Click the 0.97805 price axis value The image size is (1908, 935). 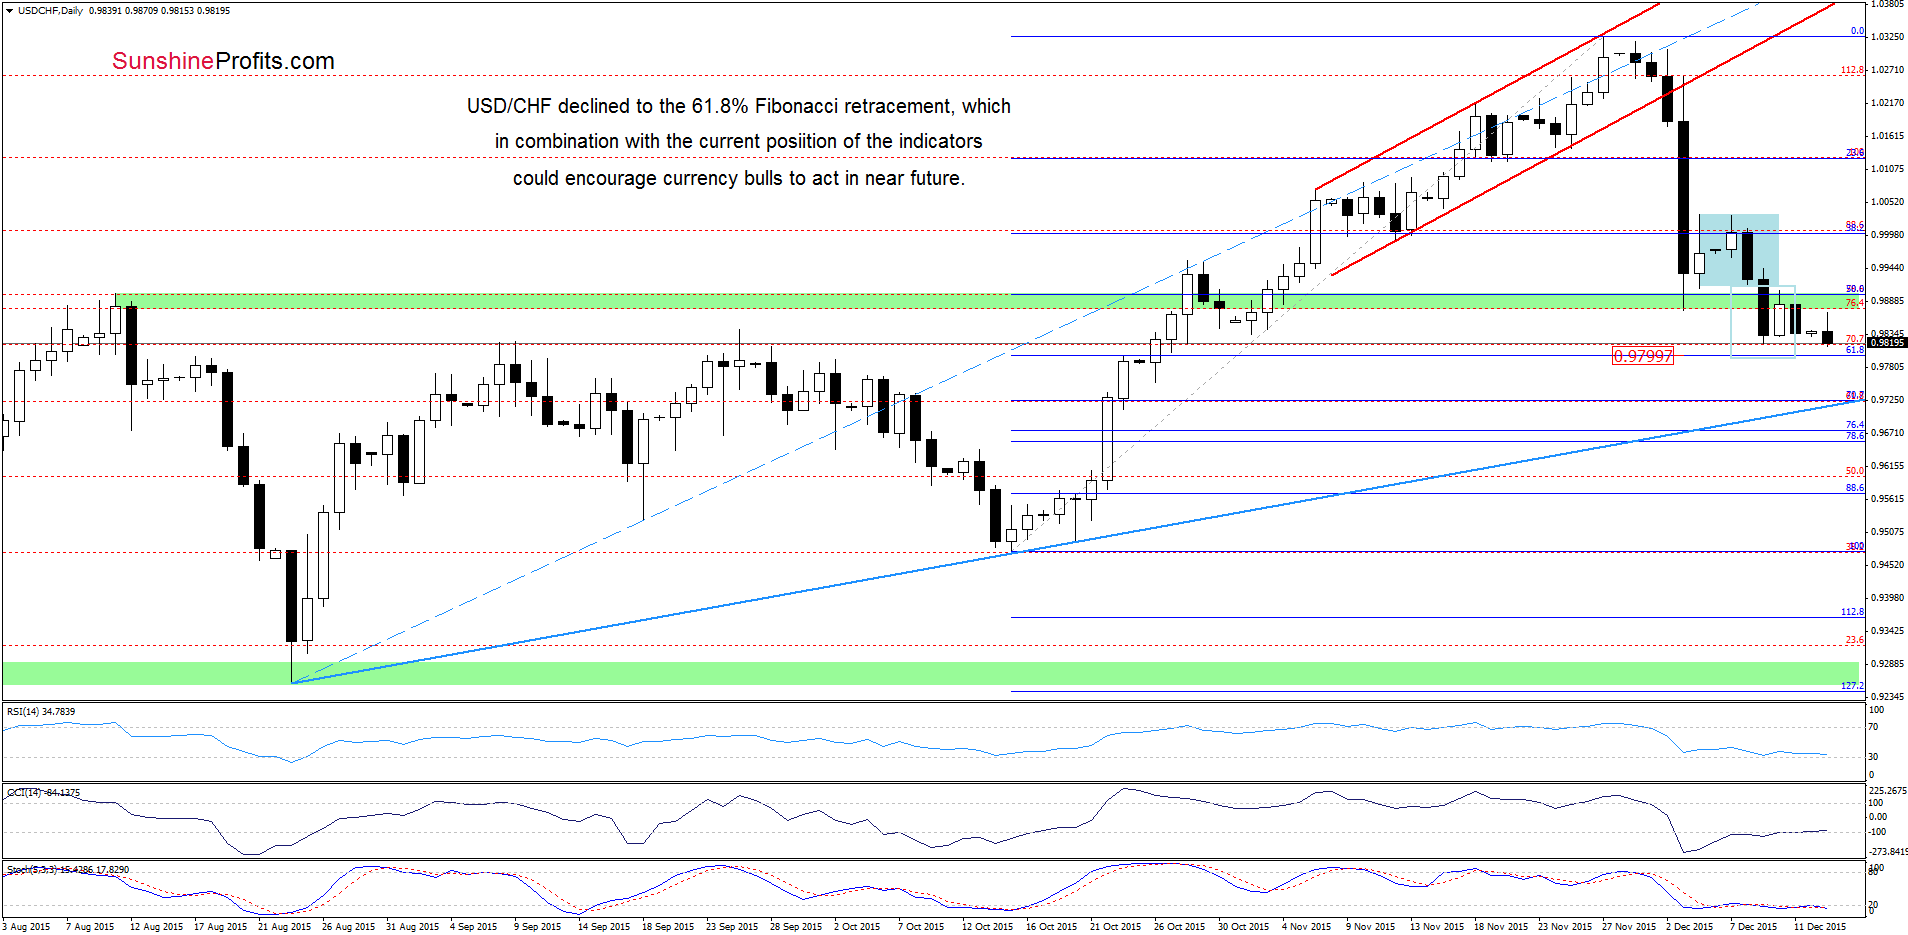(1888, 367)
